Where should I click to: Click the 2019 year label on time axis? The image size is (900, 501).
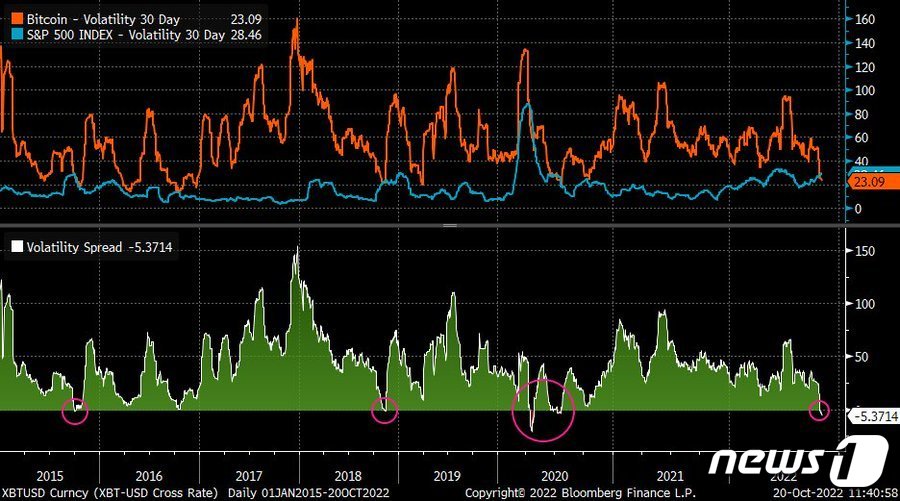[447, 476]
